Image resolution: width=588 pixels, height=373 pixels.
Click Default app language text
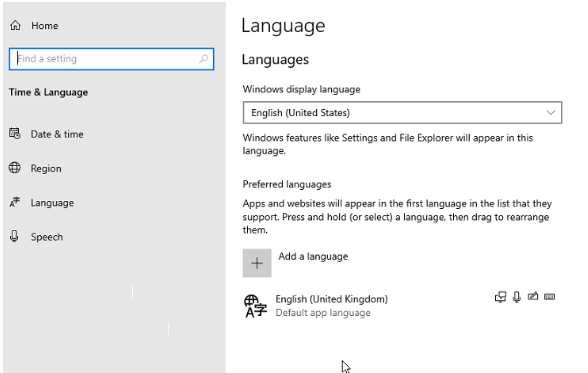coord(323,313)
